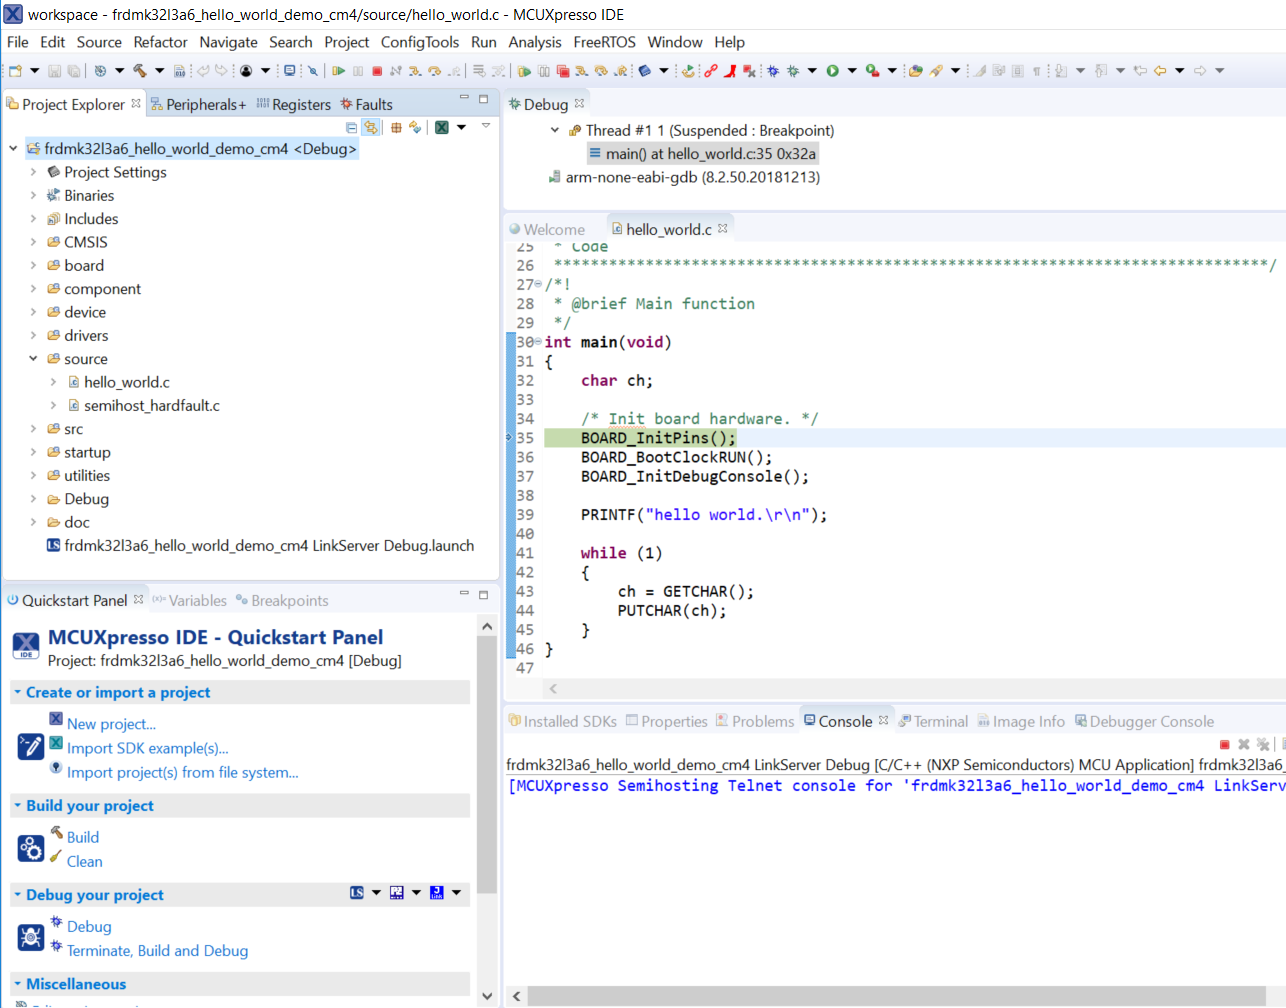This screenshot has width=1286, height=1008.
Task: Click the Suspend icon in the toolbar
Action: 358,71
